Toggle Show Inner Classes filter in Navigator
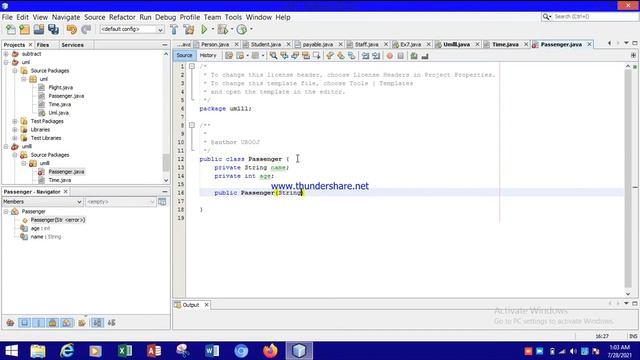This screenshot has width=640, height=360. 67,323
